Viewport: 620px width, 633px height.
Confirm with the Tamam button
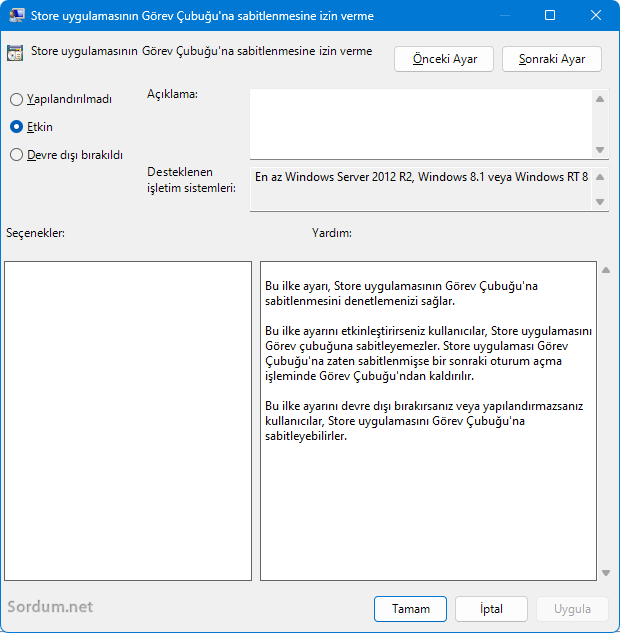pos(410,609)
